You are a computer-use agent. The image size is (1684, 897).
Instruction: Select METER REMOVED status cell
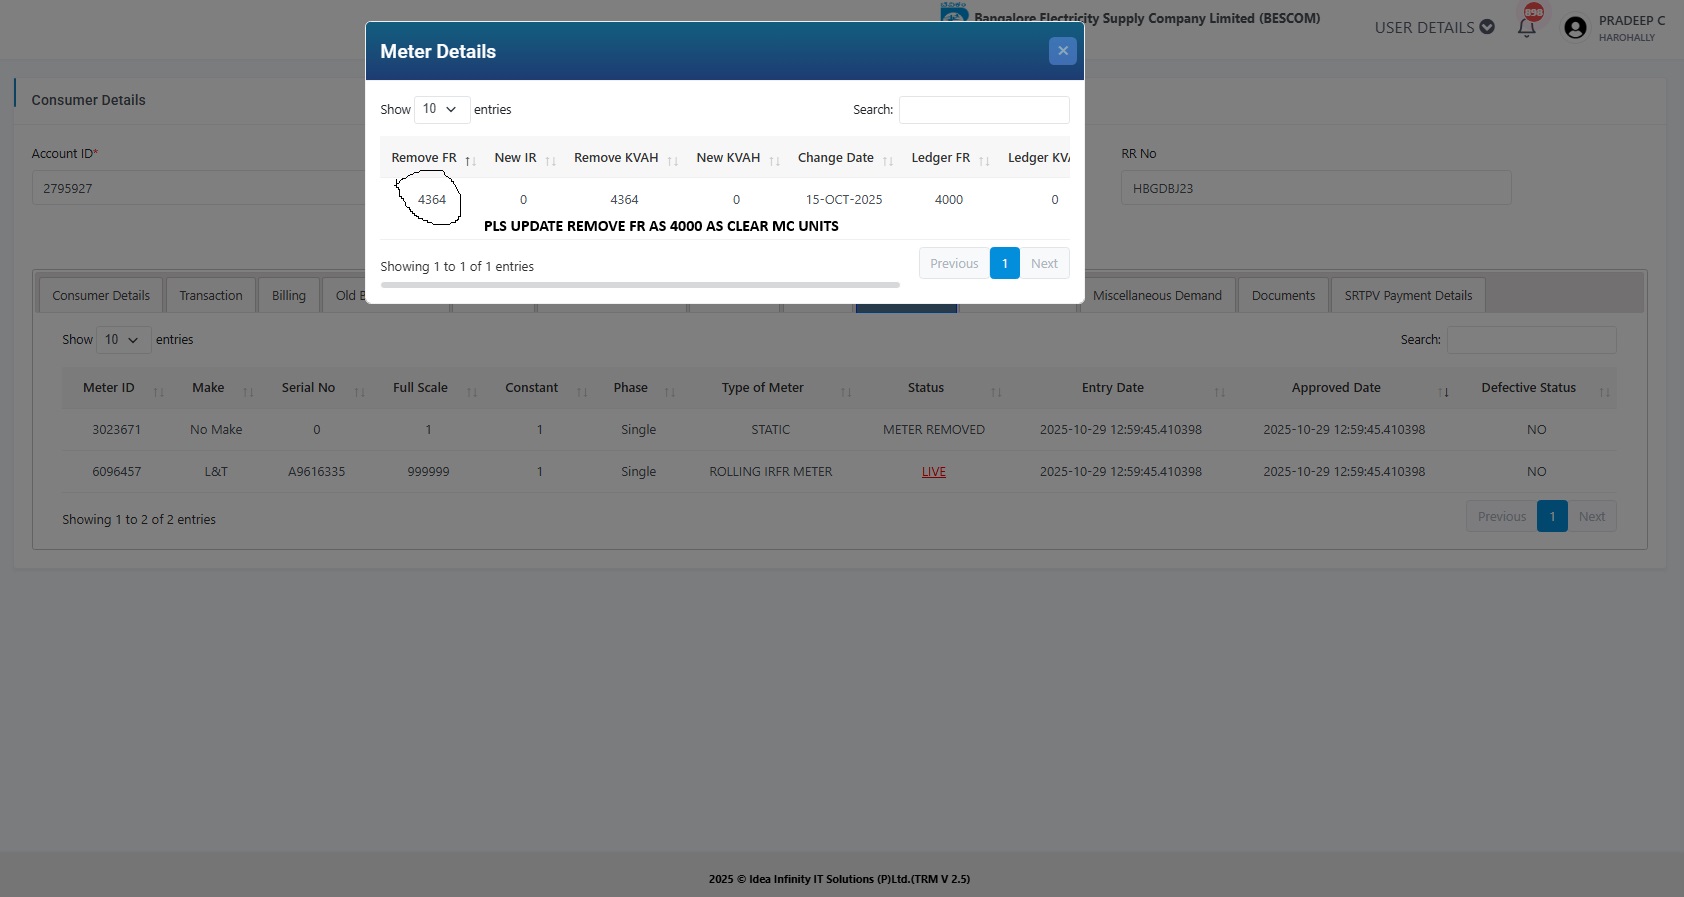[x=934, y=430]
